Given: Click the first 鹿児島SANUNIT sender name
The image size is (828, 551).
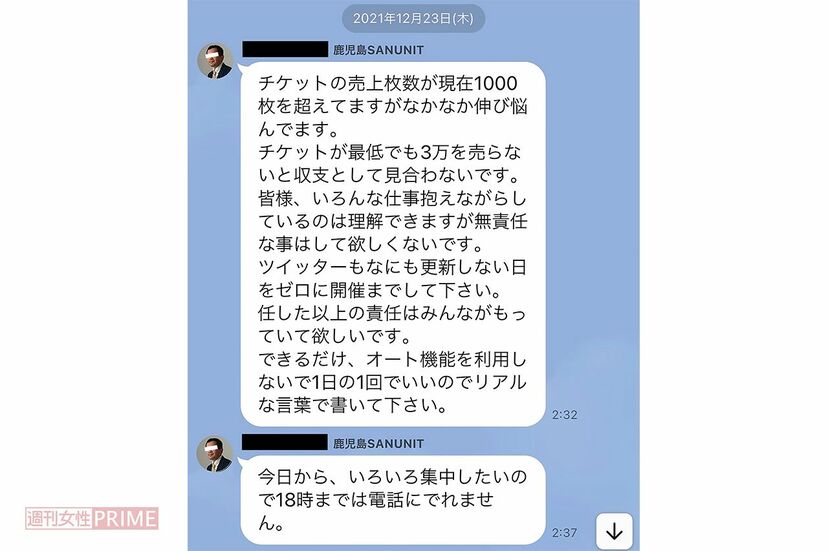Looking at the screenshot, I should [378, 50].
